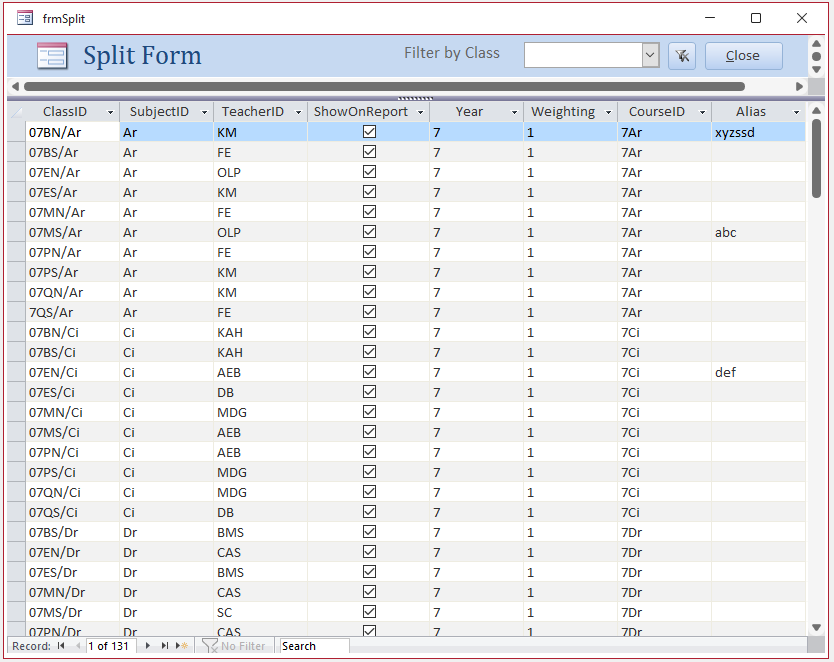
Task: Click the horizontal scrollbar thumb in form header
Action: (384, 86)
